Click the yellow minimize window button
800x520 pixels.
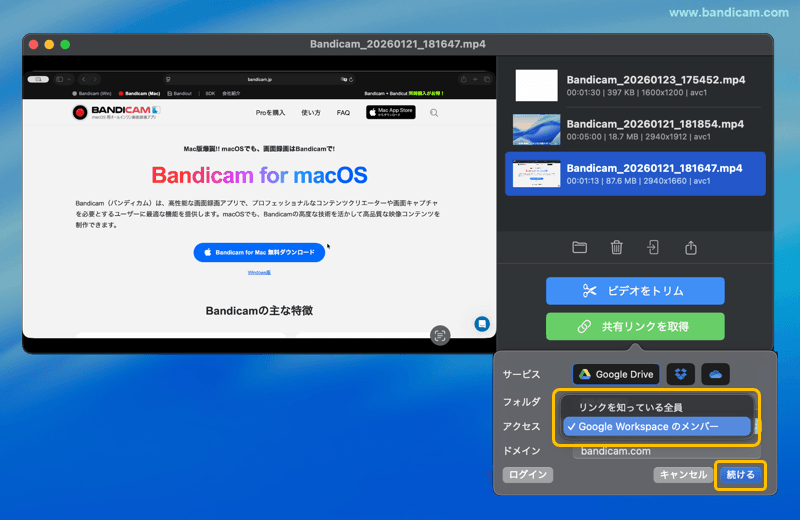pyautogui.click(x=49, y=44)
